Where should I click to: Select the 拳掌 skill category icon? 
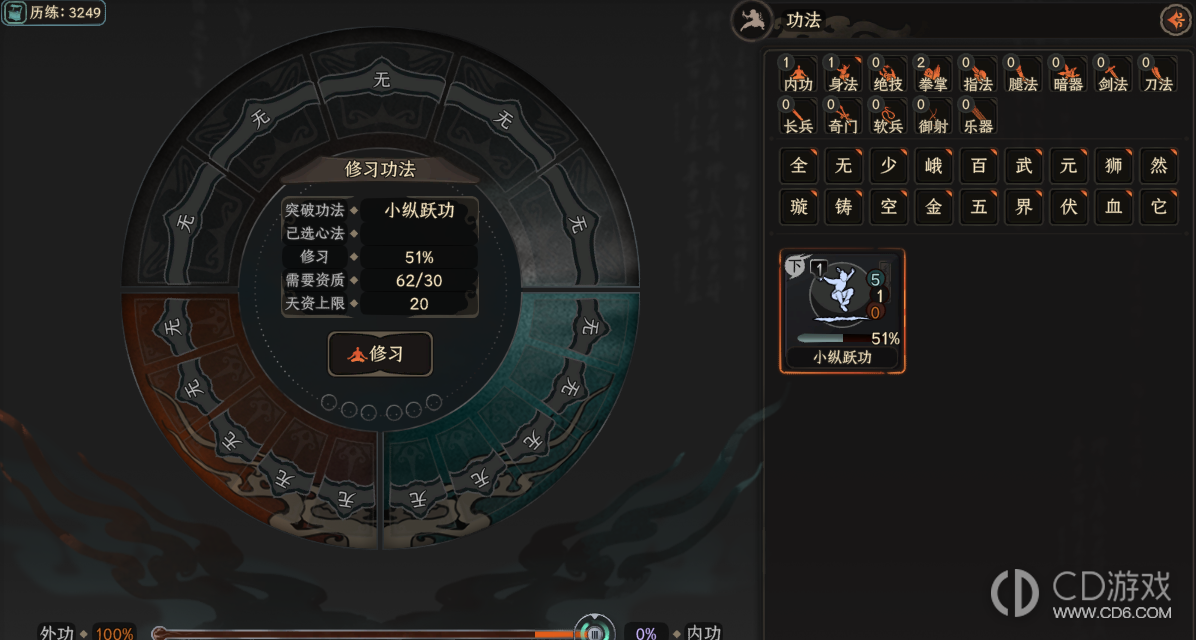click(933, 75)
